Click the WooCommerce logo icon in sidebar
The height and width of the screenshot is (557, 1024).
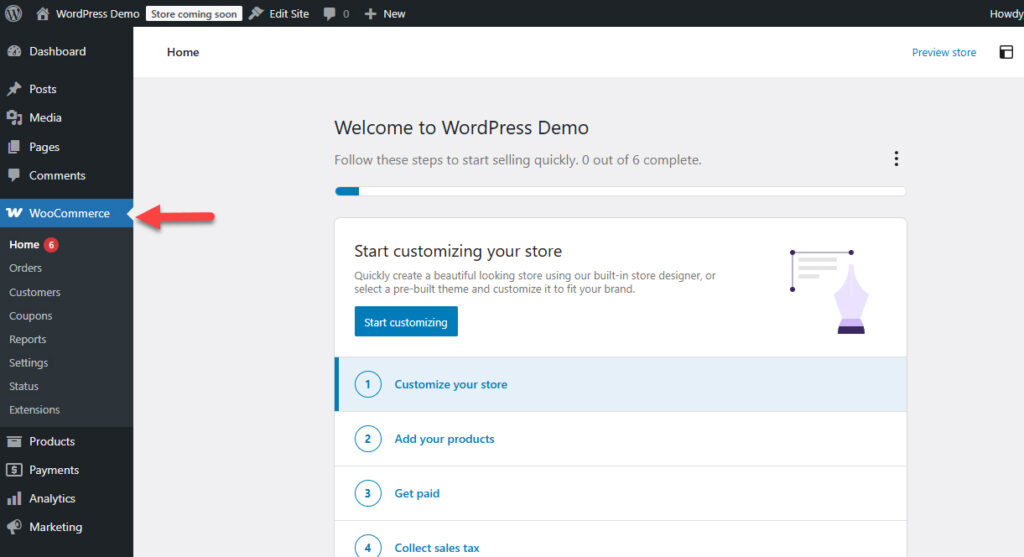14,213
